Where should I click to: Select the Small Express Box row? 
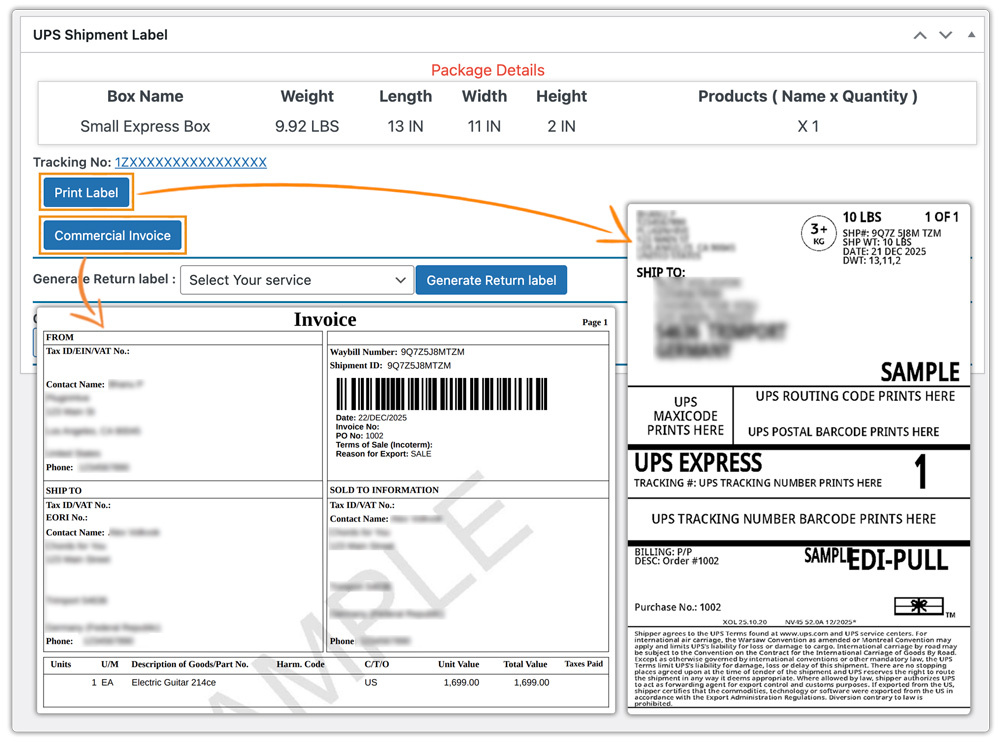[146, 126]
